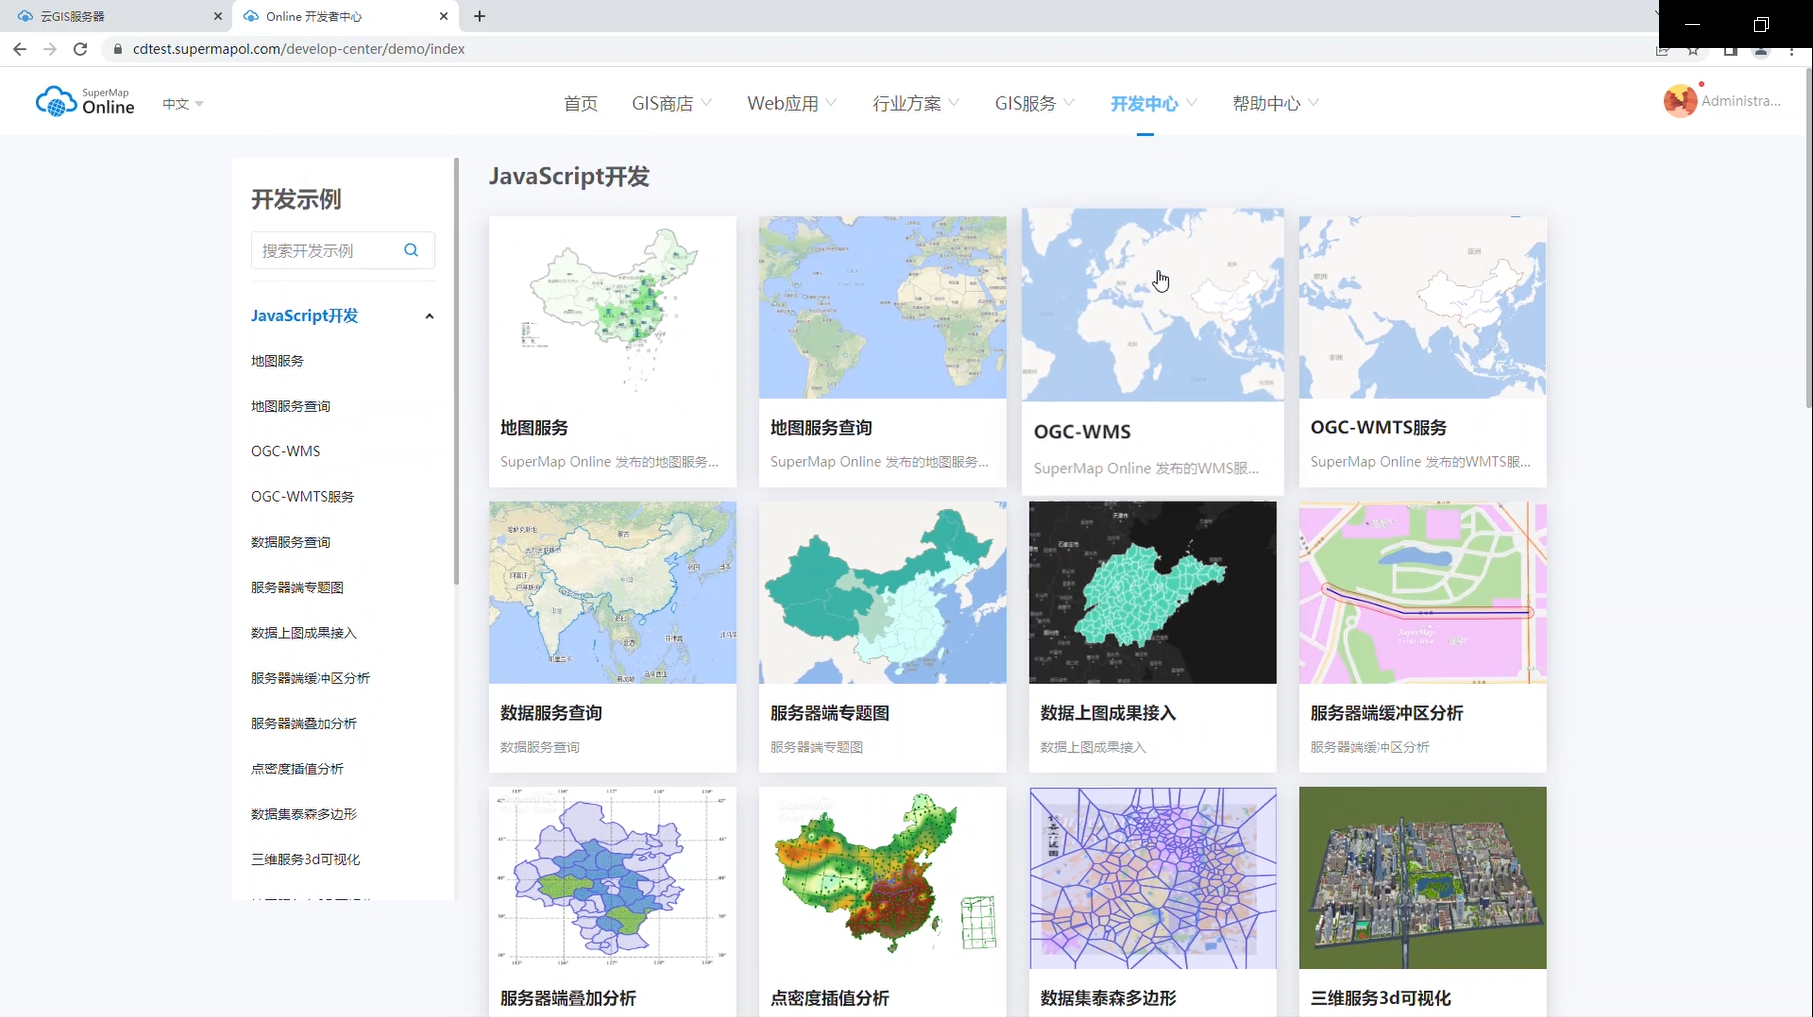1813x1017 pixels.
Task: Click the Administra... username text
Action: pyautogui.click(x=1741, y=101)
